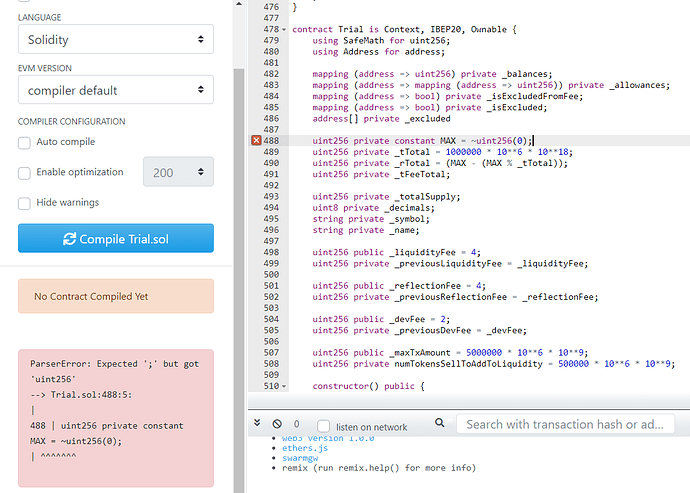Fold the contract Trial block at line 478
The image size is (690, 493).
284,29
